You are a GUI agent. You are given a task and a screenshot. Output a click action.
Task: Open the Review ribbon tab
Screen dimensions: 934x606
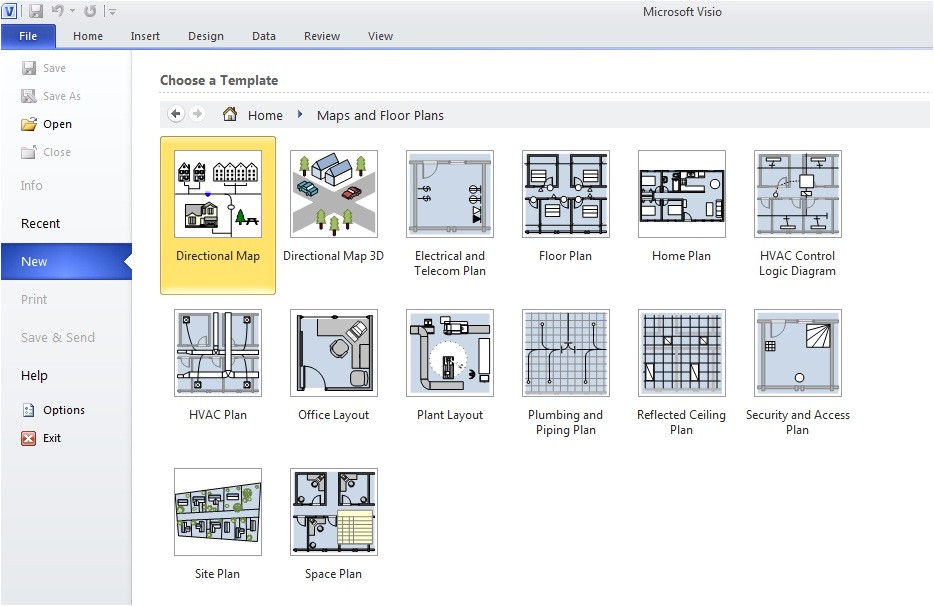click(x=321, y=35)
